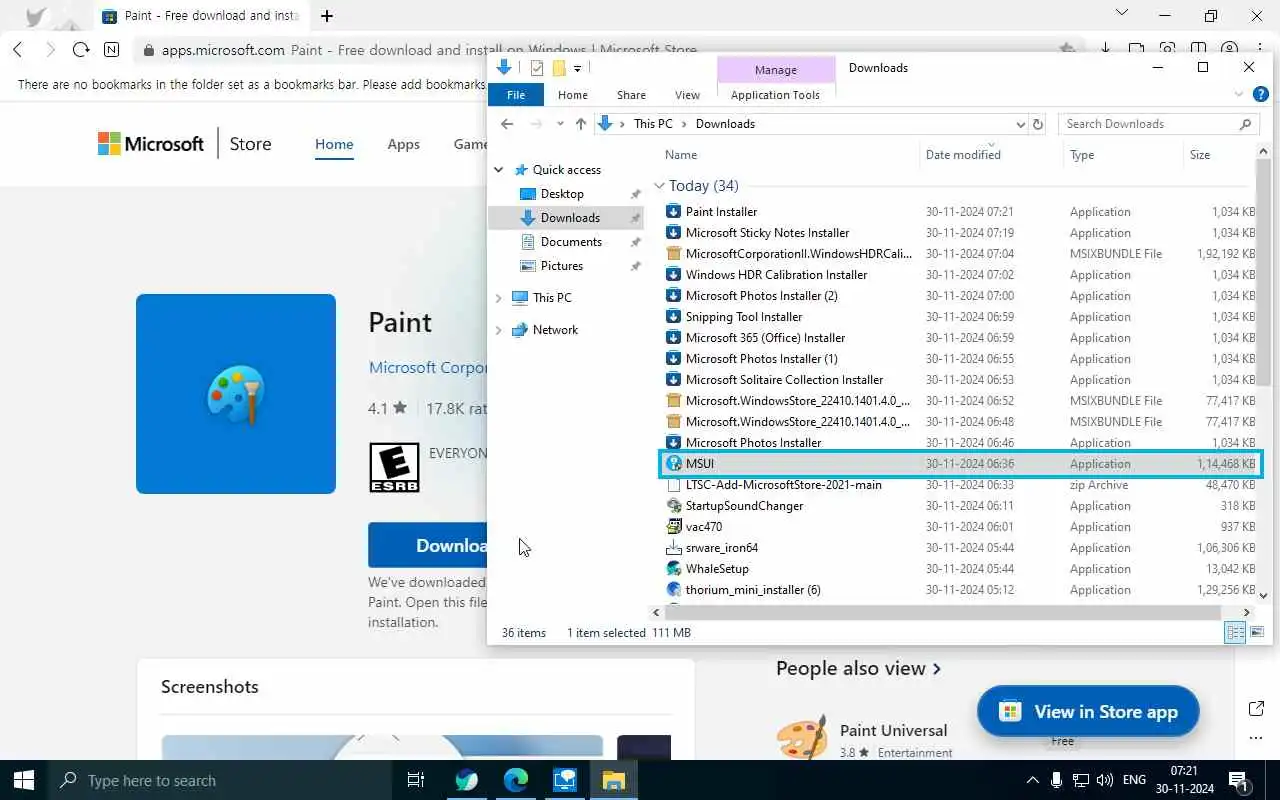Click the Paint Installer file icon
Viewport: 1280px width, 800px height.
coord(674,212)
